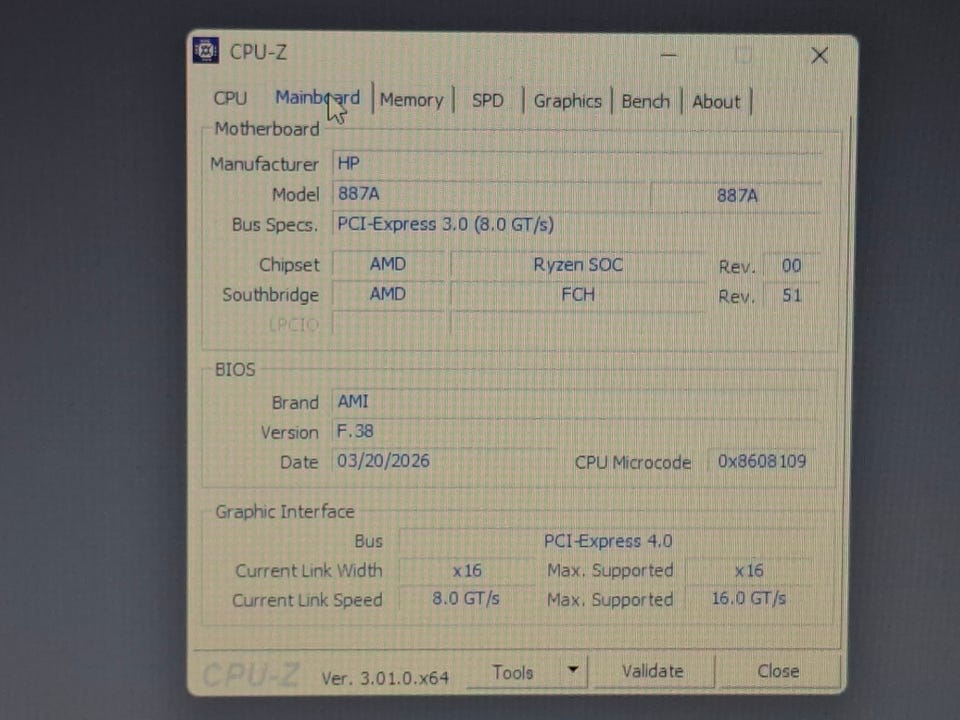Click the Current Link Speed value "8.0 GT/s"

click(x=466, y=599)
